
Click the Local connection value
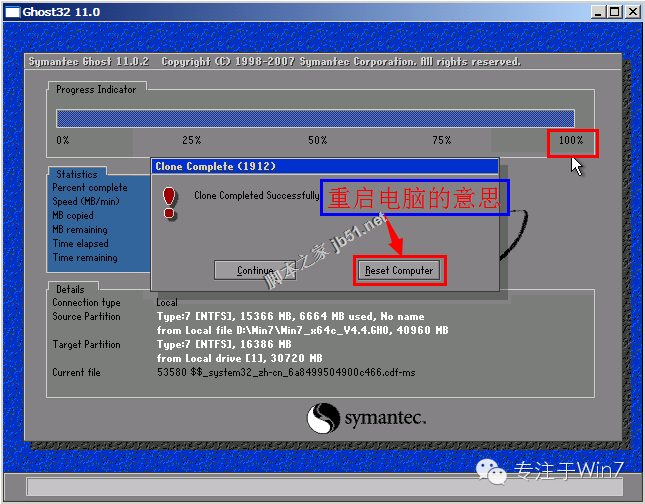(167, 302)
